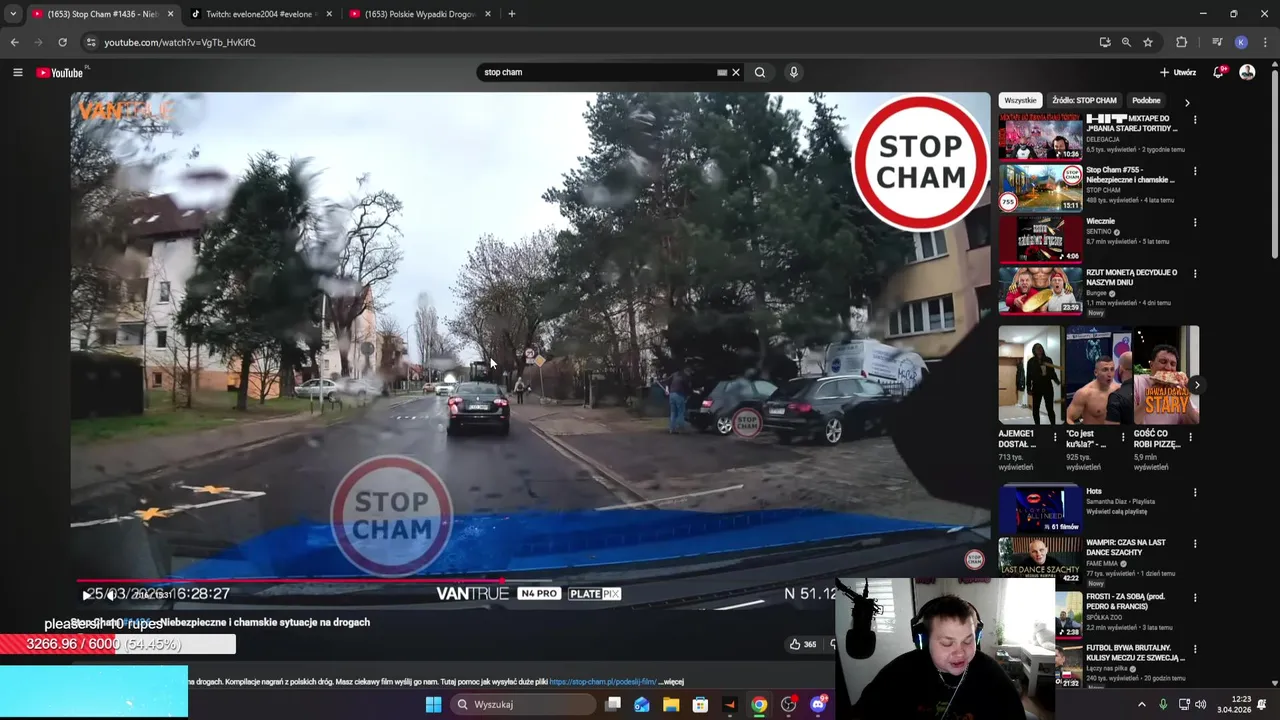Open GOŚĆ CO ROBI PIZZĘ short
Viewport: 1280px width, 720px height.
[1166, 375]
